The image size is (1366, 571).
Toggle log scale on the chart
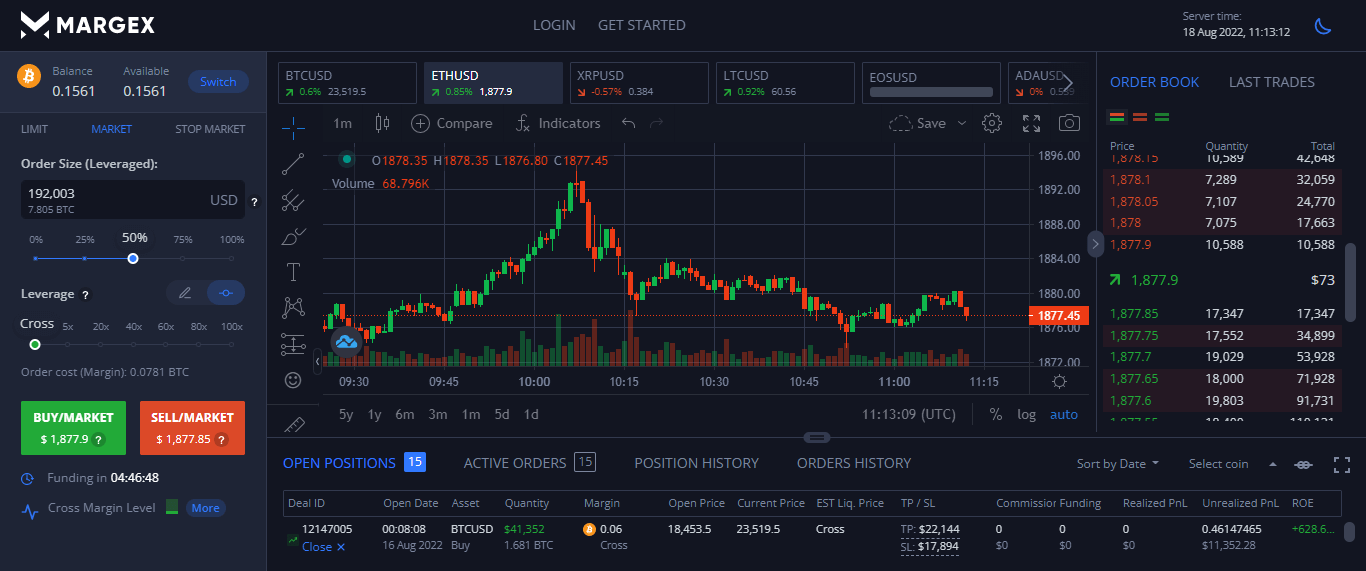point(1027,414)
